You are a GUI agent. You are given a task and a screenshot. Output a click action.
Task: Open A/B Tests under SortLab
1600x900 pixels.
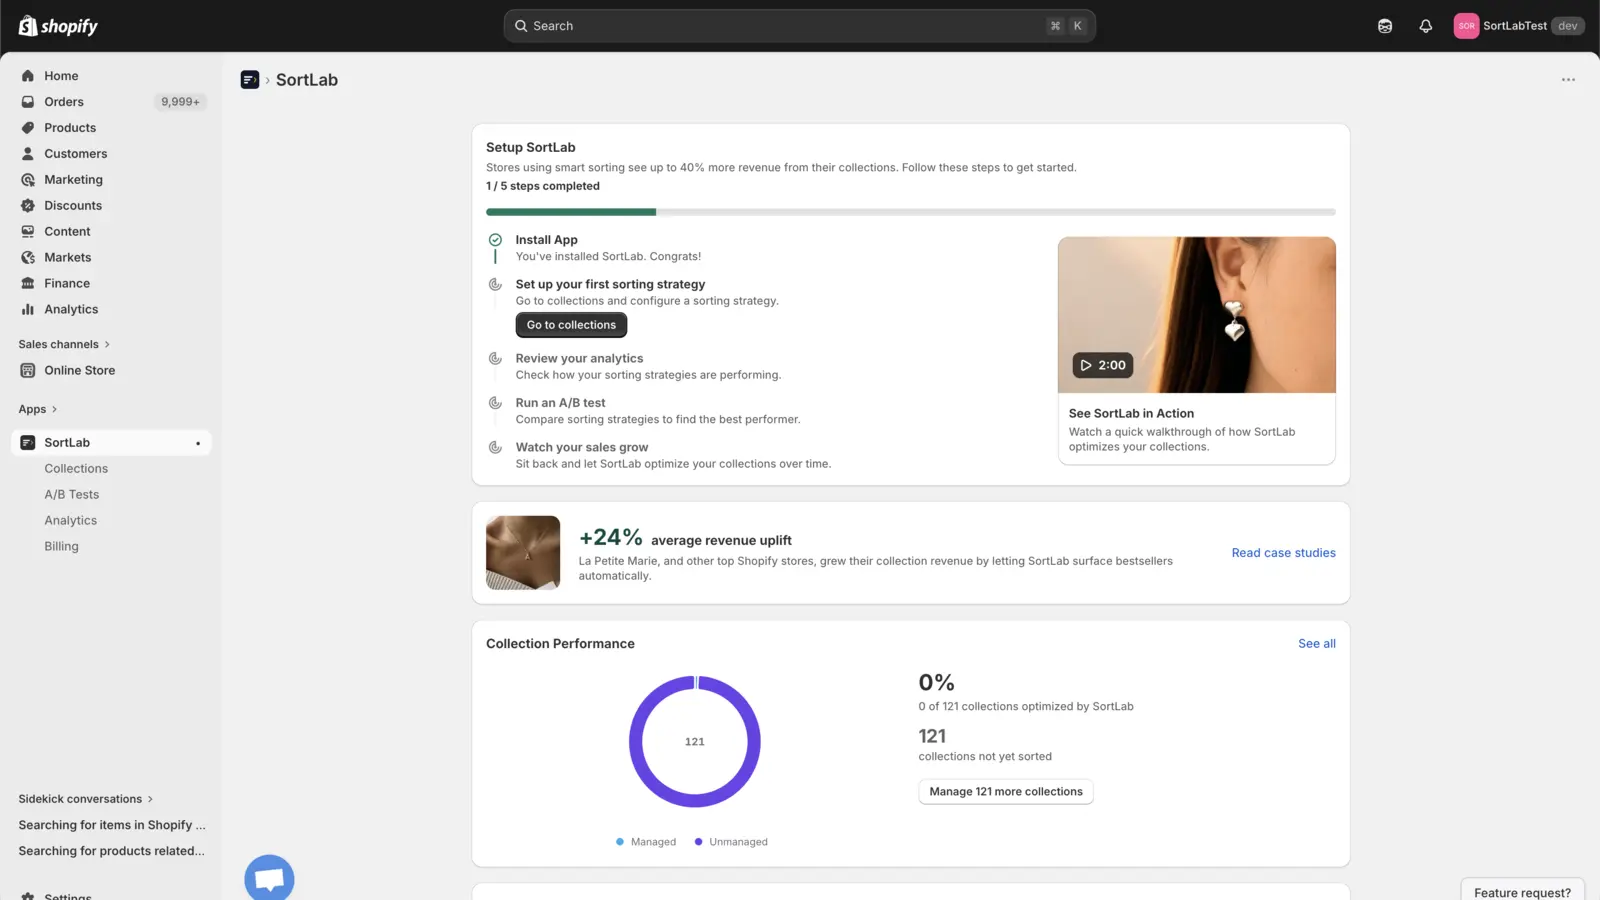click(x=72, y=495)
